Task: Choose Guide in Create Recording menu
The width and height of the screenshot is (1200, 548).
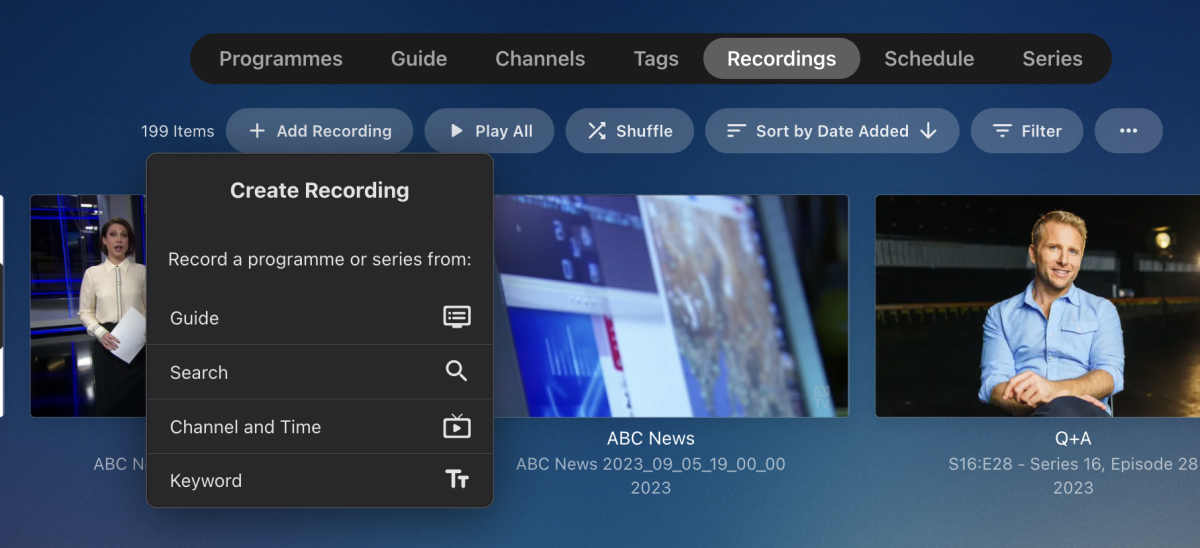Action: (320, 318)
